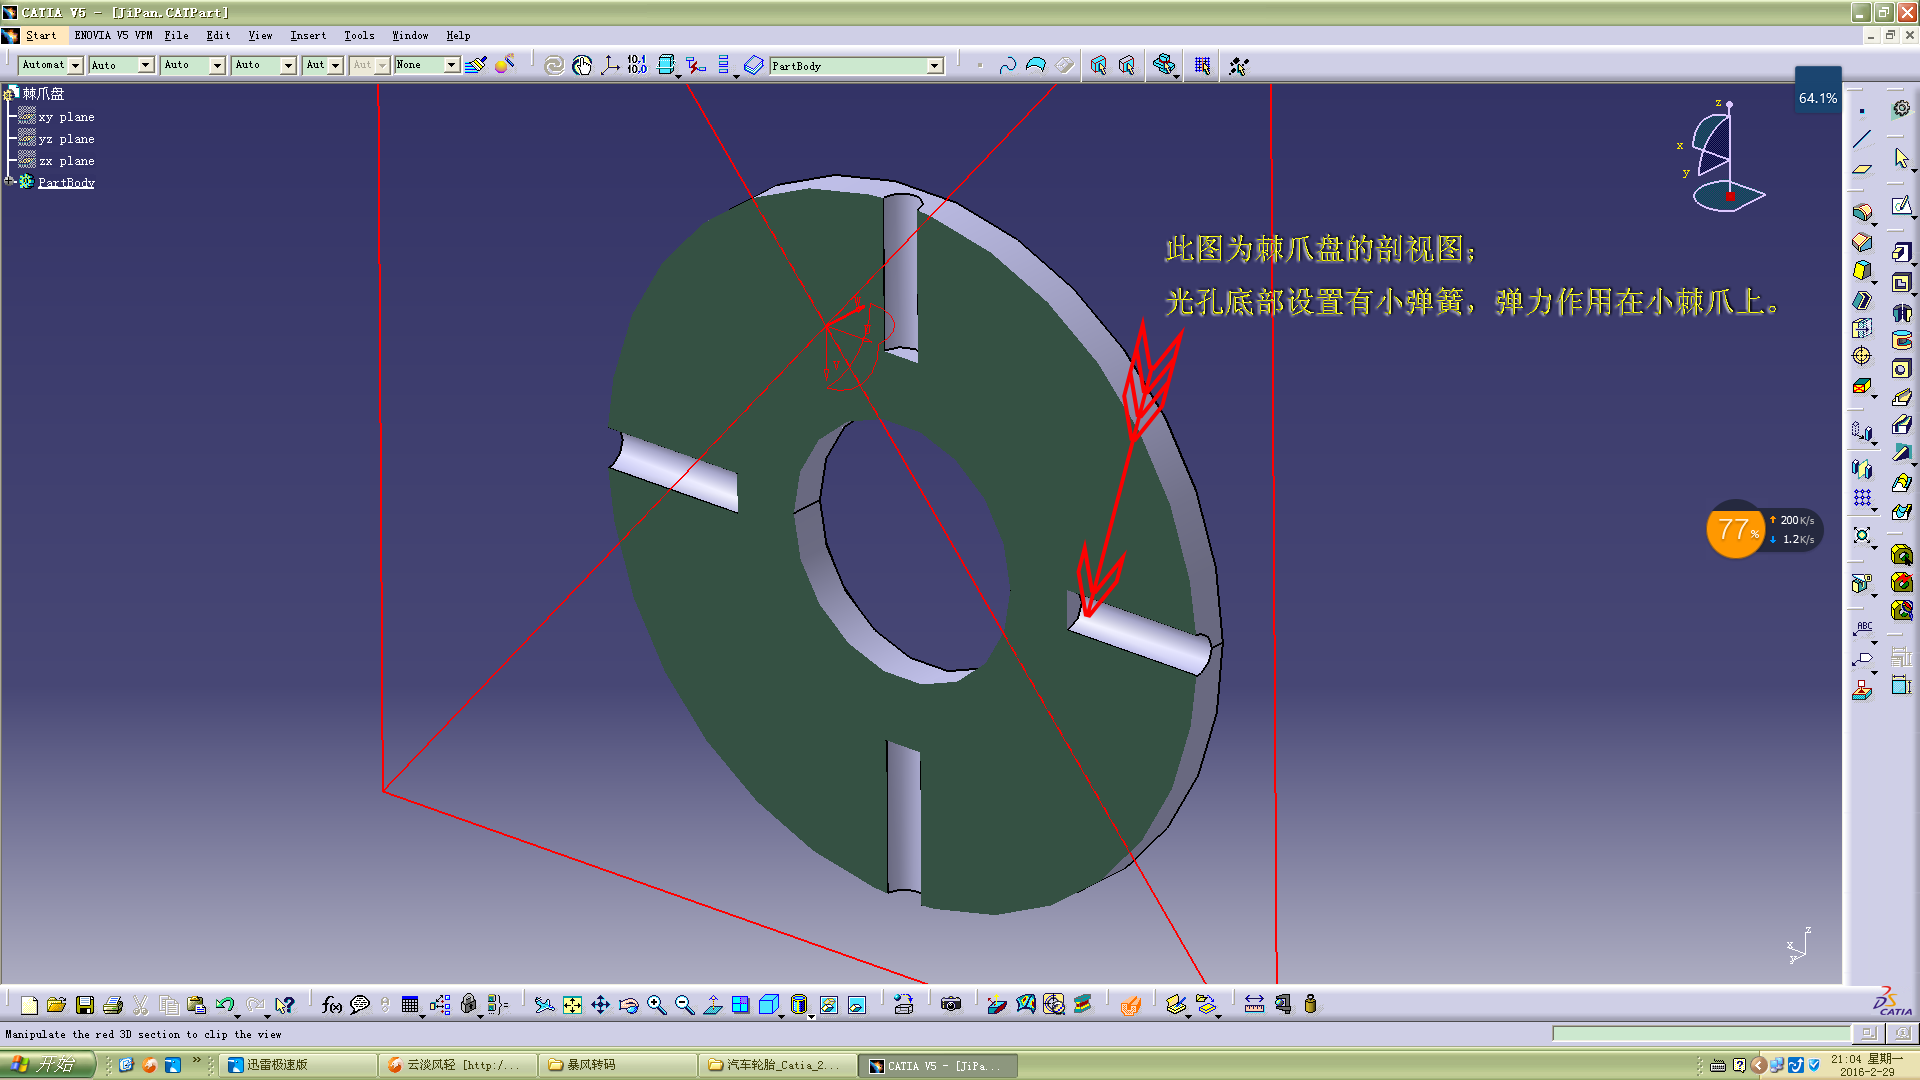Open the Formula f(x) editor
Viewport: 1920px width, 1080px height.
(x=332, y=1005)
